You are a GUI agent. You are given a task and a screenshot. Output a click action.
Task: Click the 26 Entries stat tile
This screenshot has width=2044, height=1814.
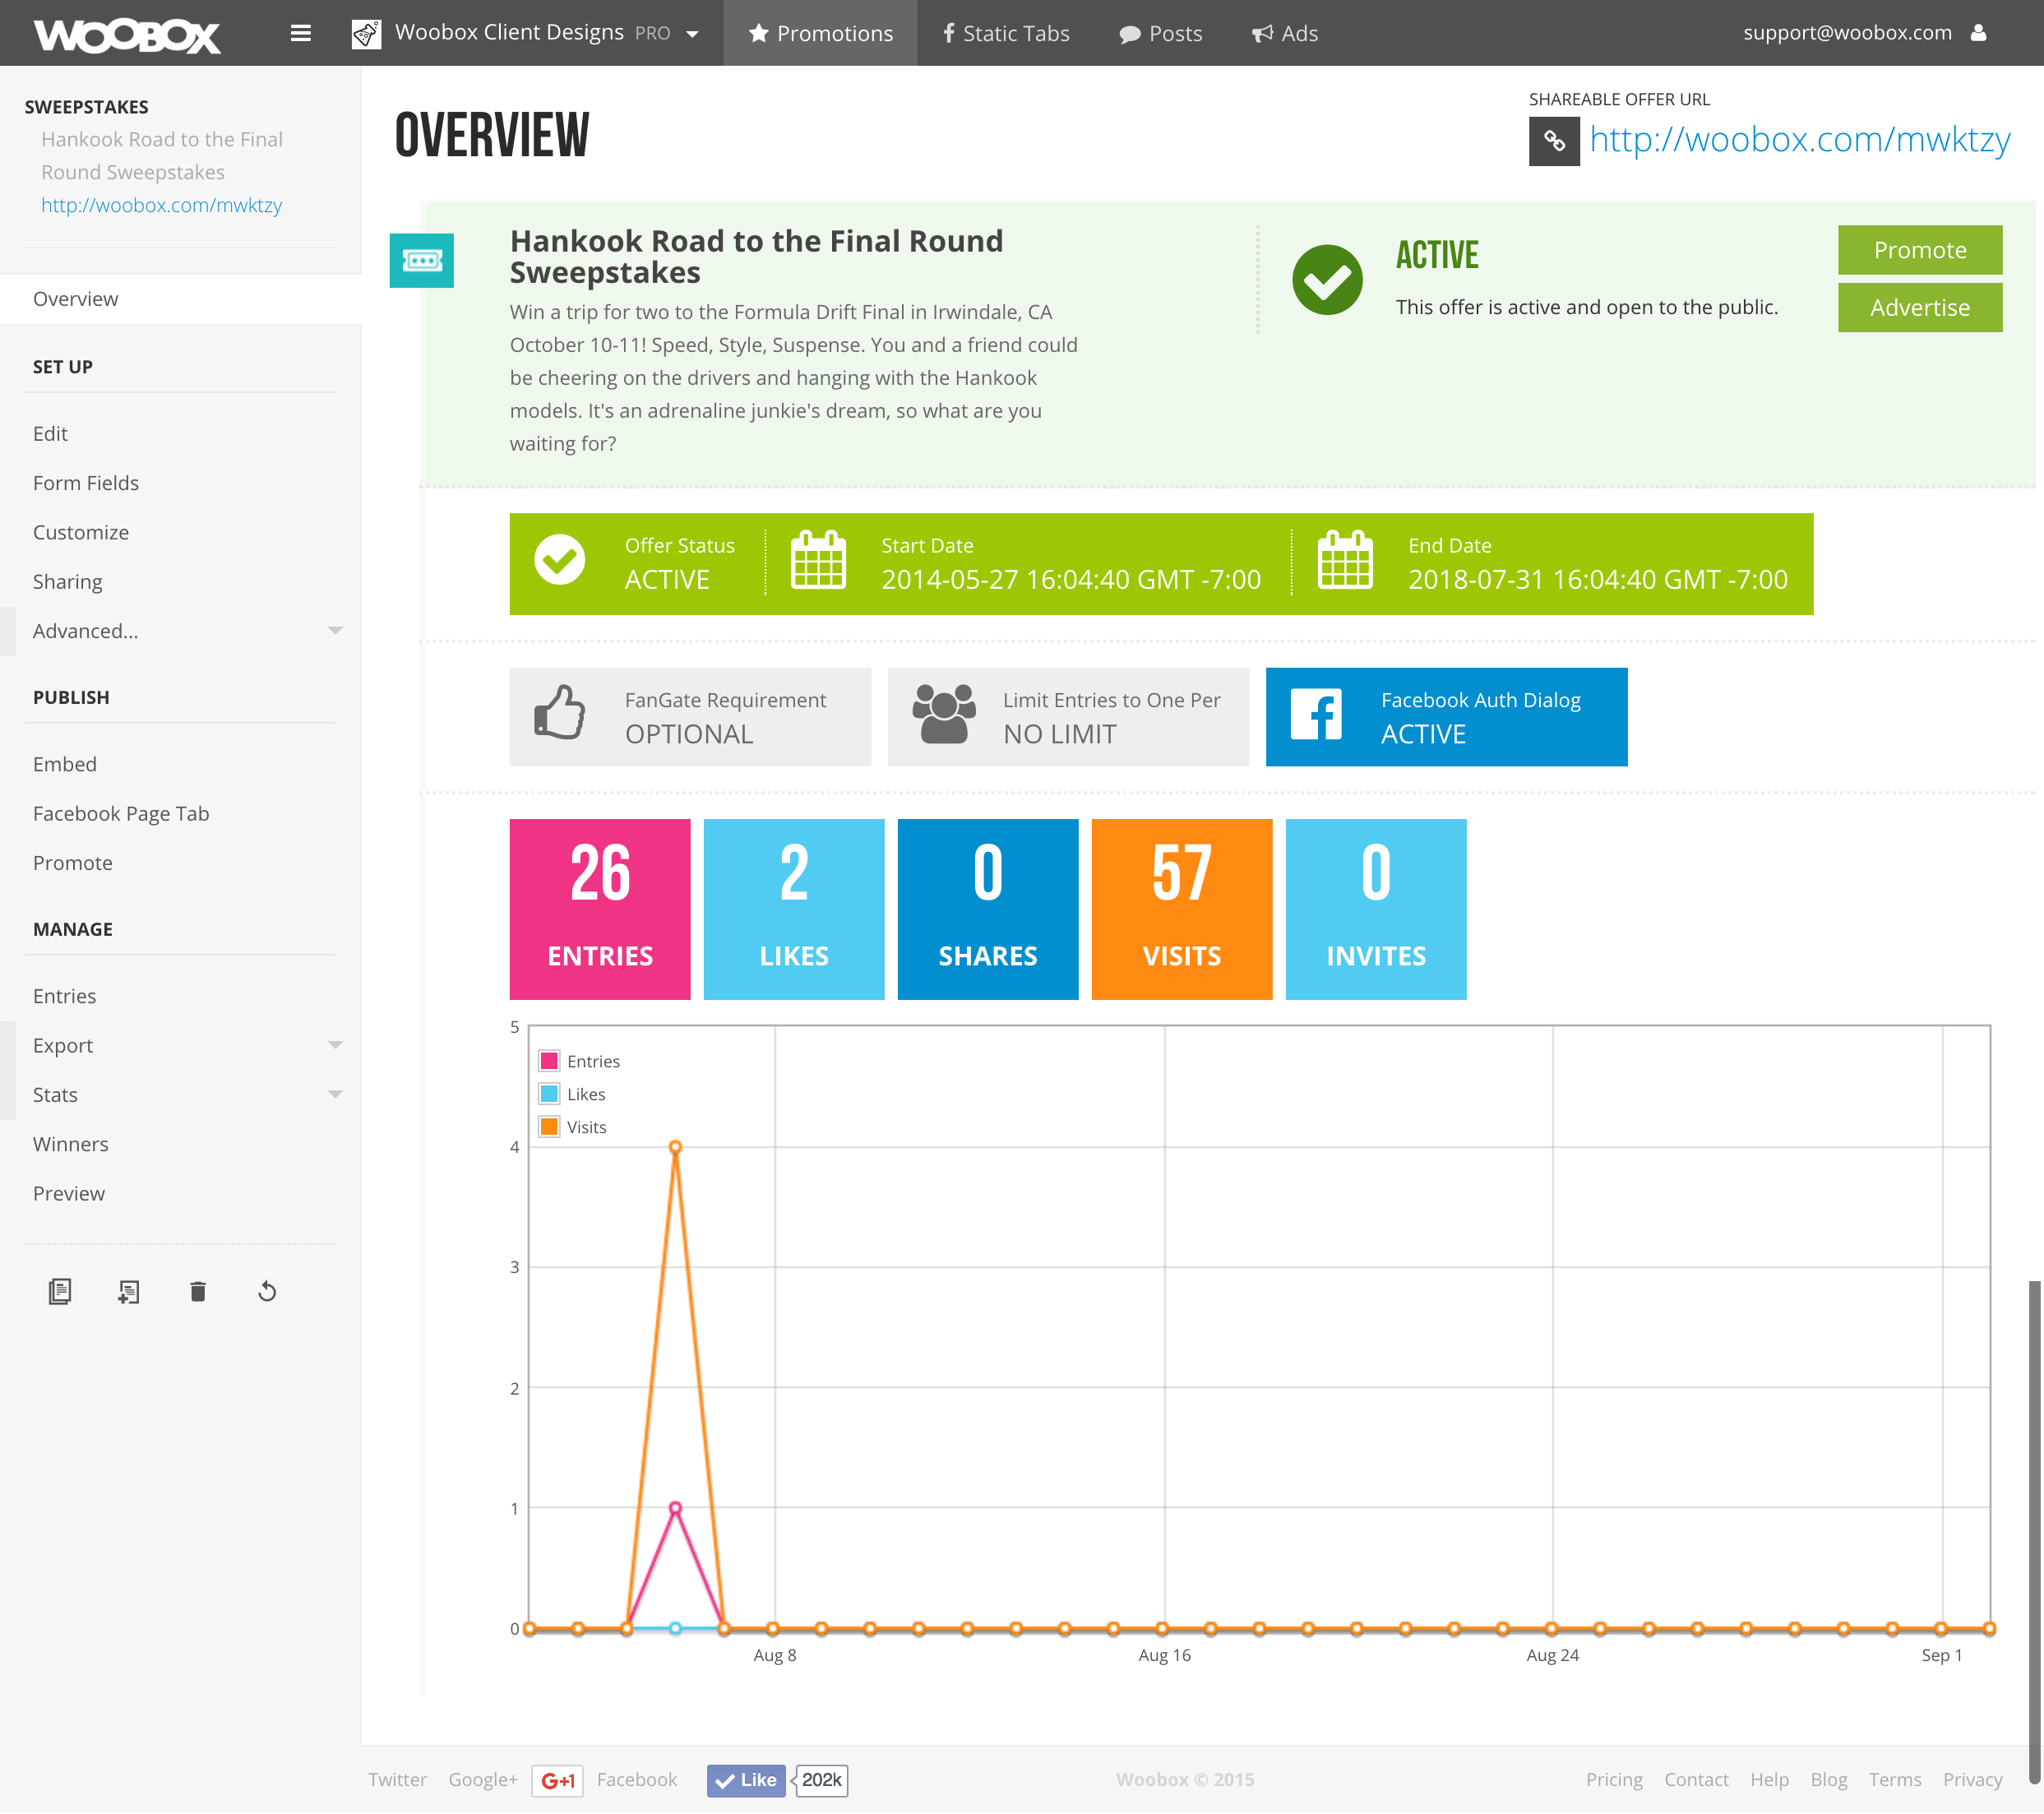coord(600,909)
